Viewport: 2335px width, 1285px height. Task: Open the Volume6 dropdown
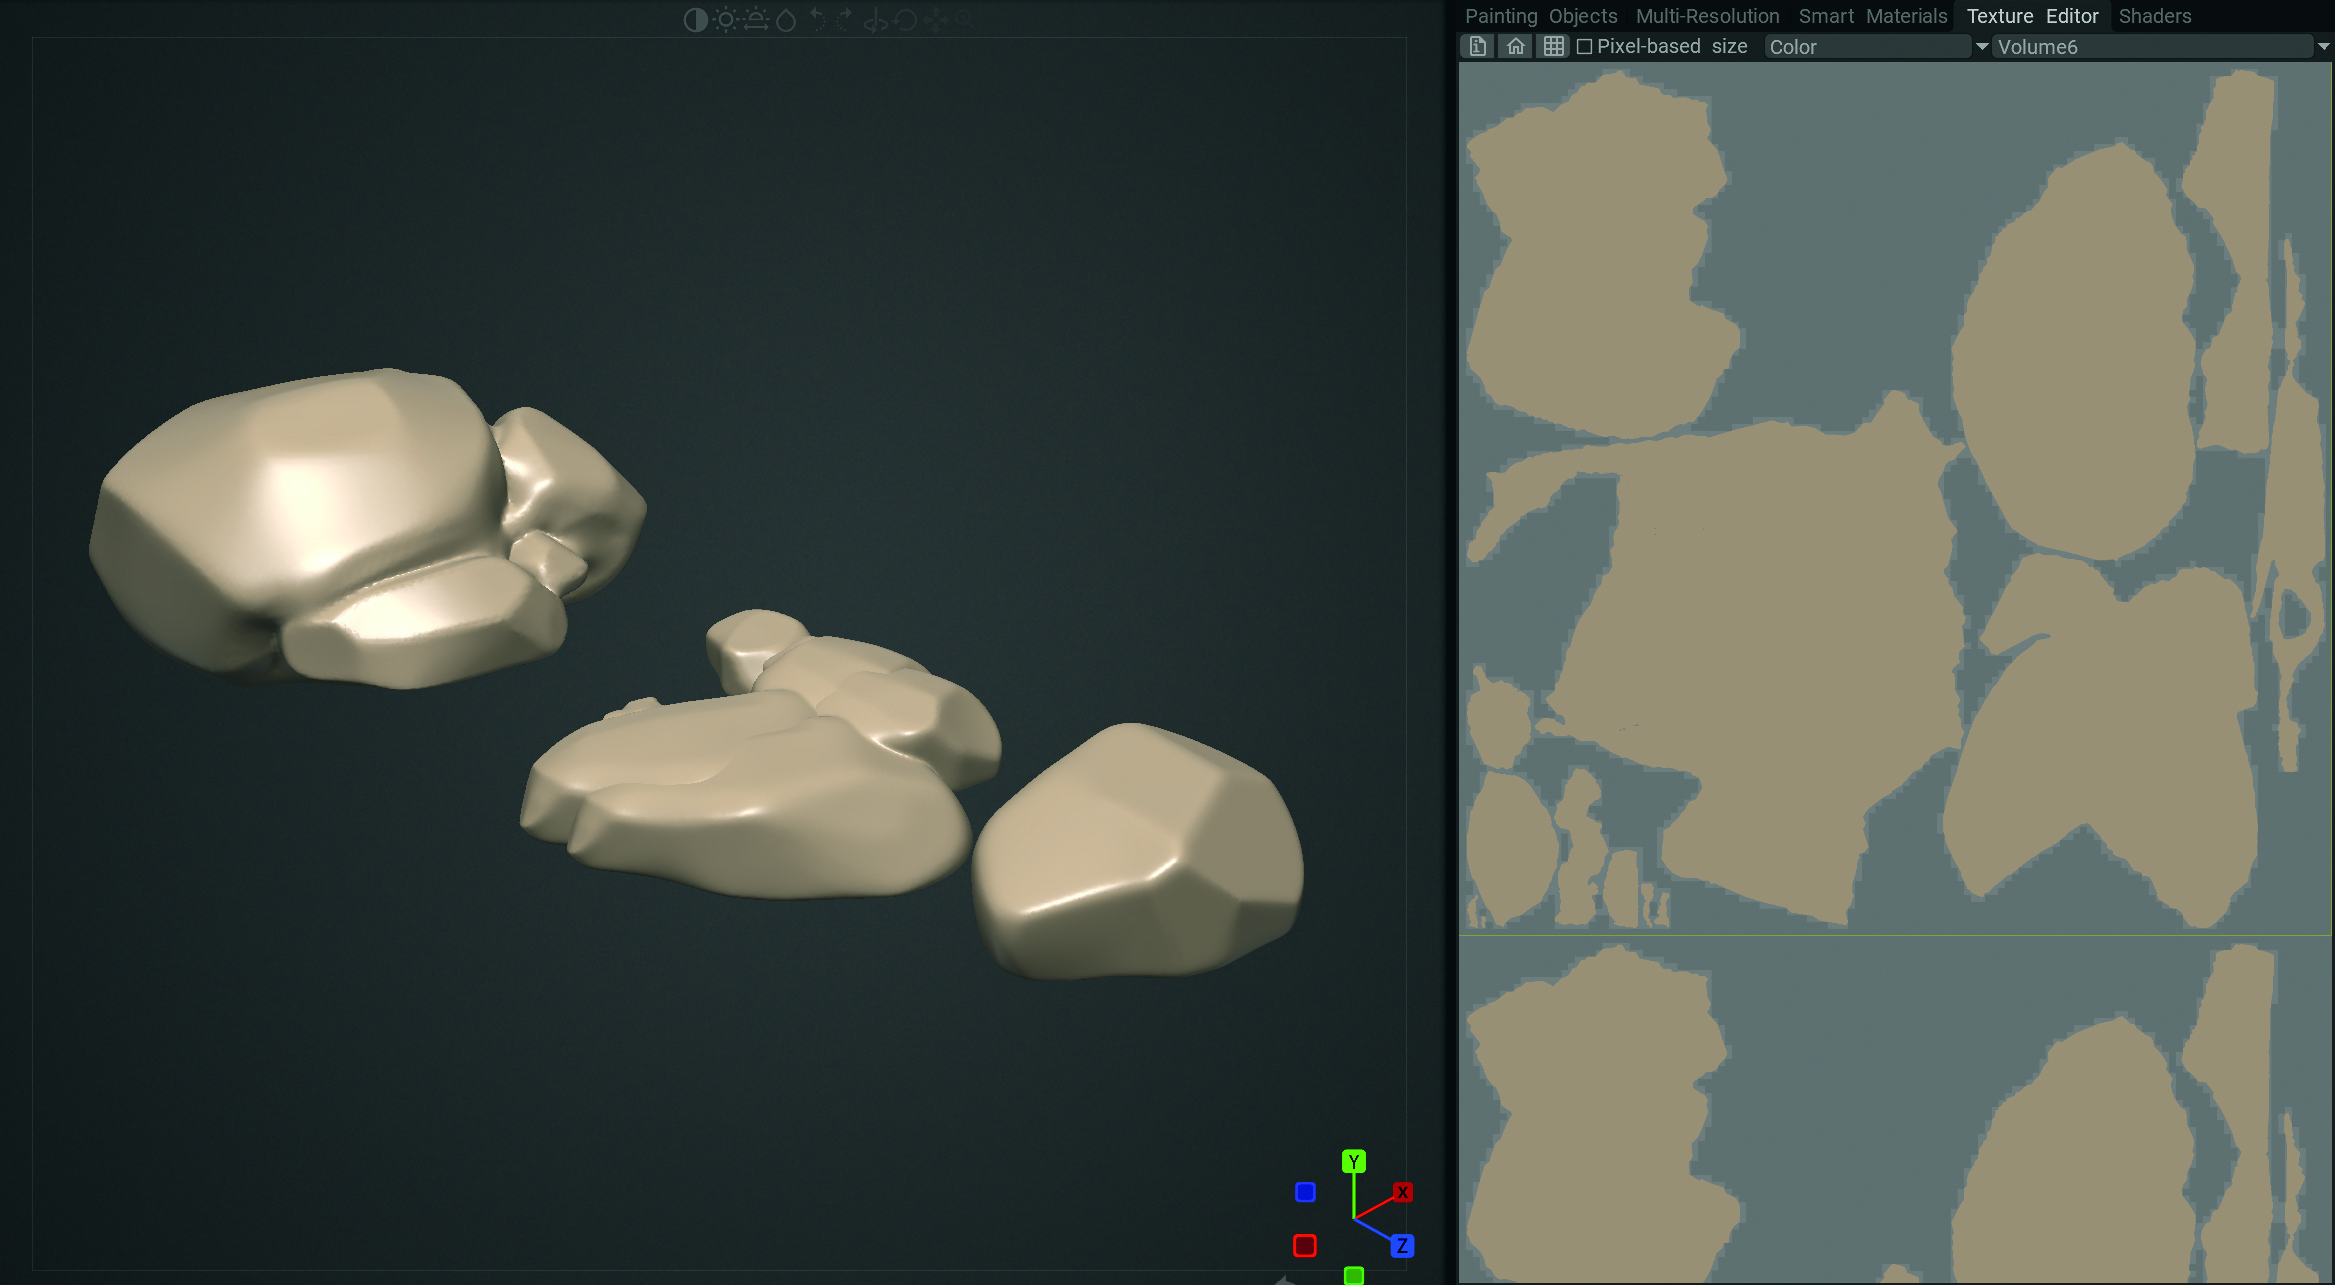click(x=2152, y=47)
